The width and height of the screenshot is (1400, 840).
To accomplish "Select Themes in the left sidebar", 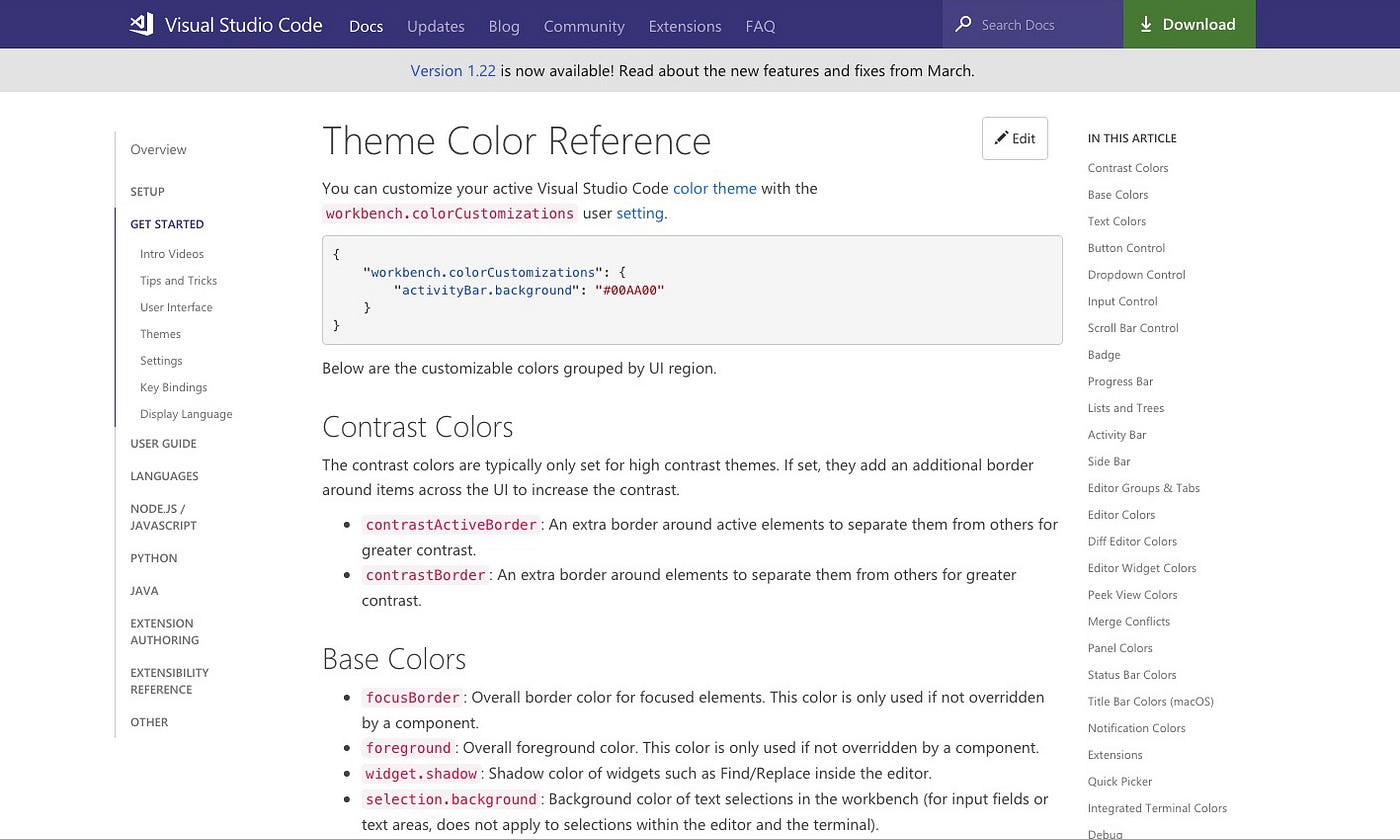I will (160, 334).
